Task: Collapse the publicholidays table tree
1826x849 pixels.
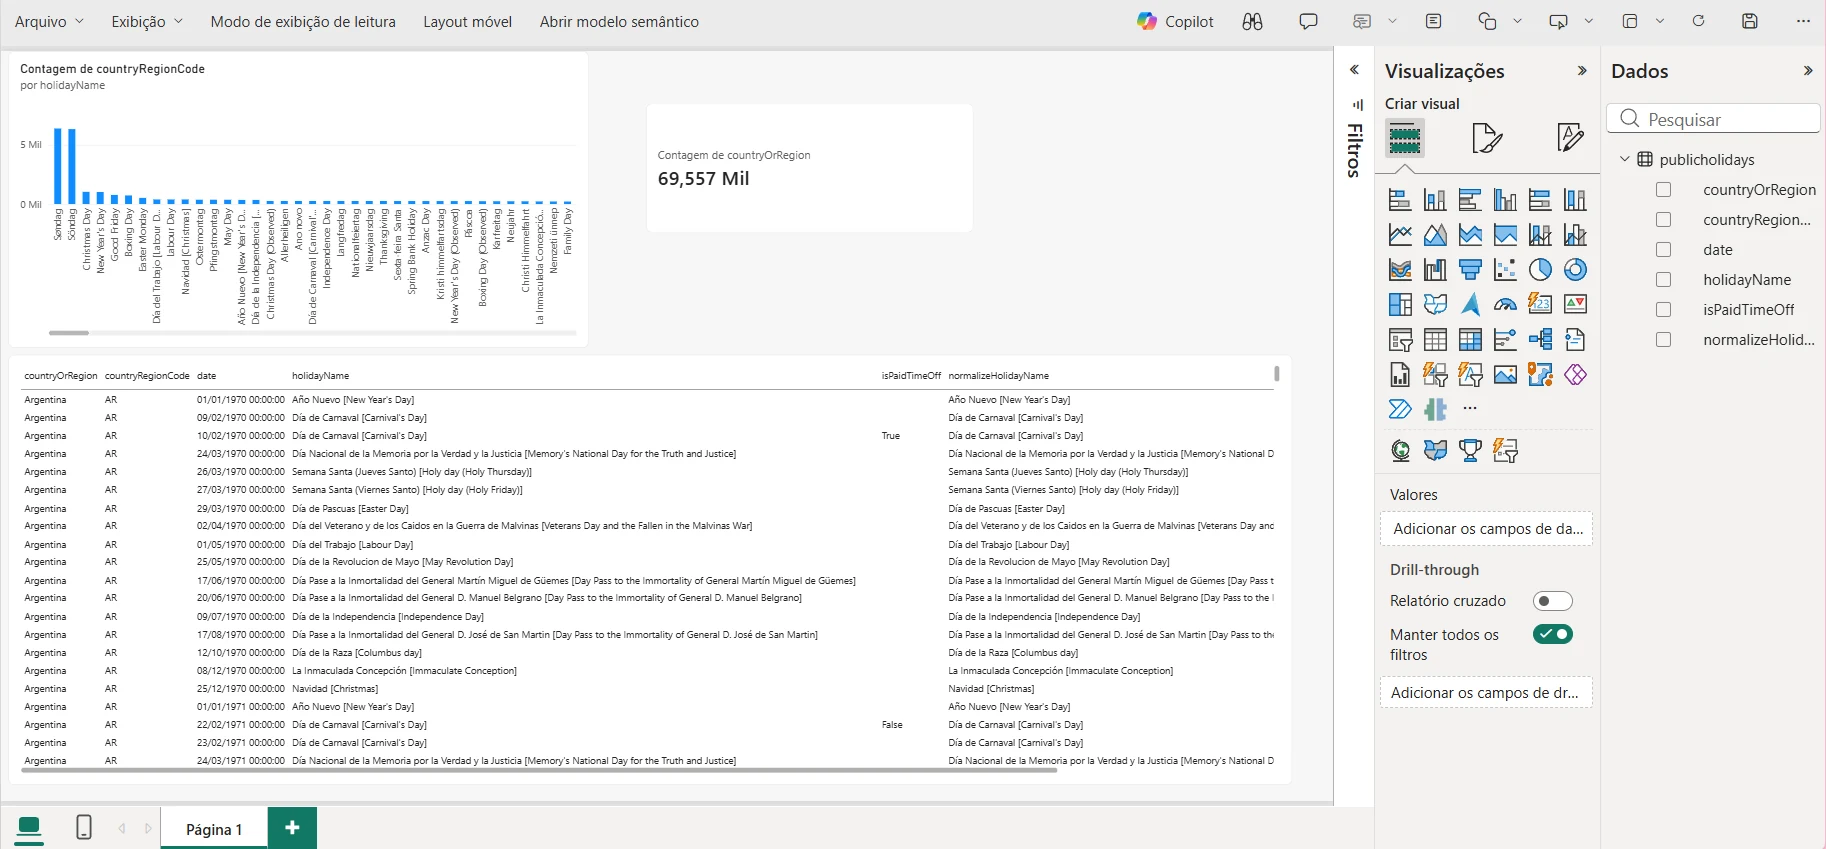Action: (x=1625, y=159)
